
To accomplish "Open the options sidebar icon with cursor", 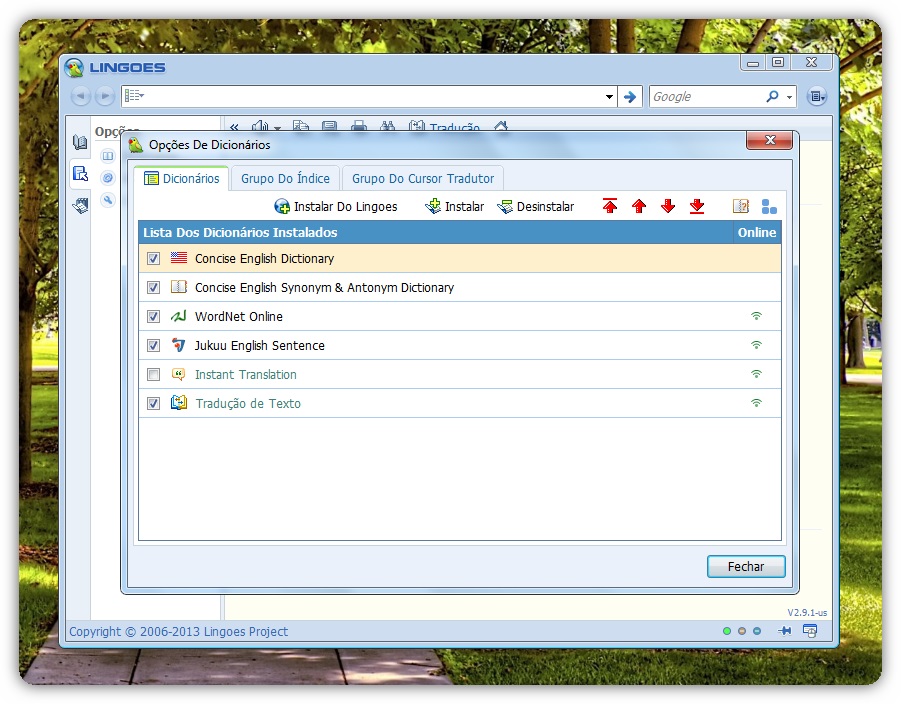I will pyautogui.click(x=80, y=173).
